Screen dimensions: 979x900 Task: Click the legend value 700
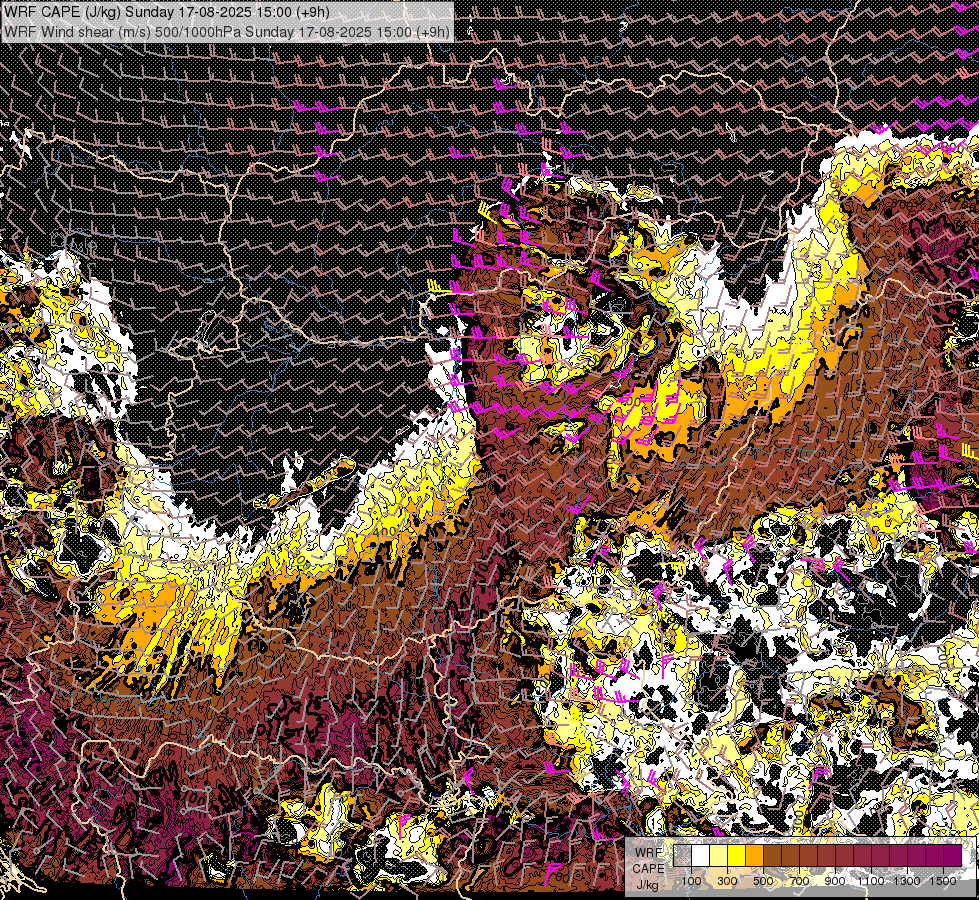(x=799, y=881)
